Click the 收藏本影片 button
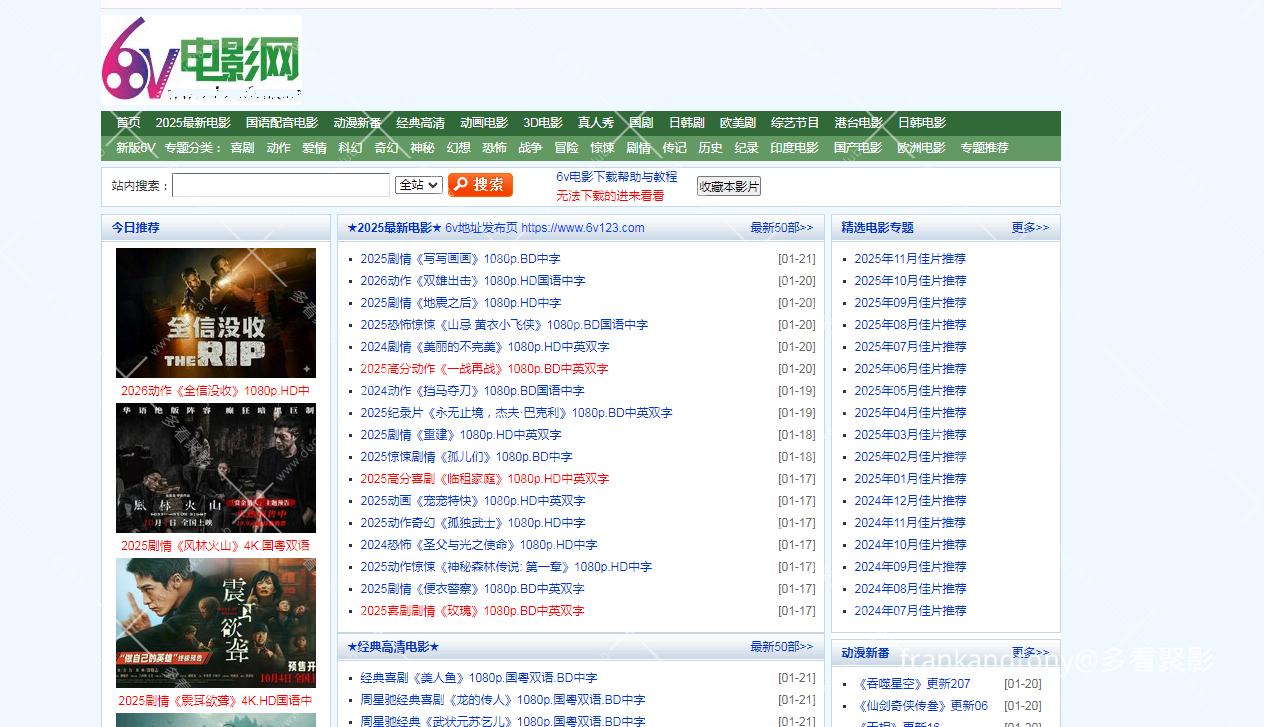 728,186
